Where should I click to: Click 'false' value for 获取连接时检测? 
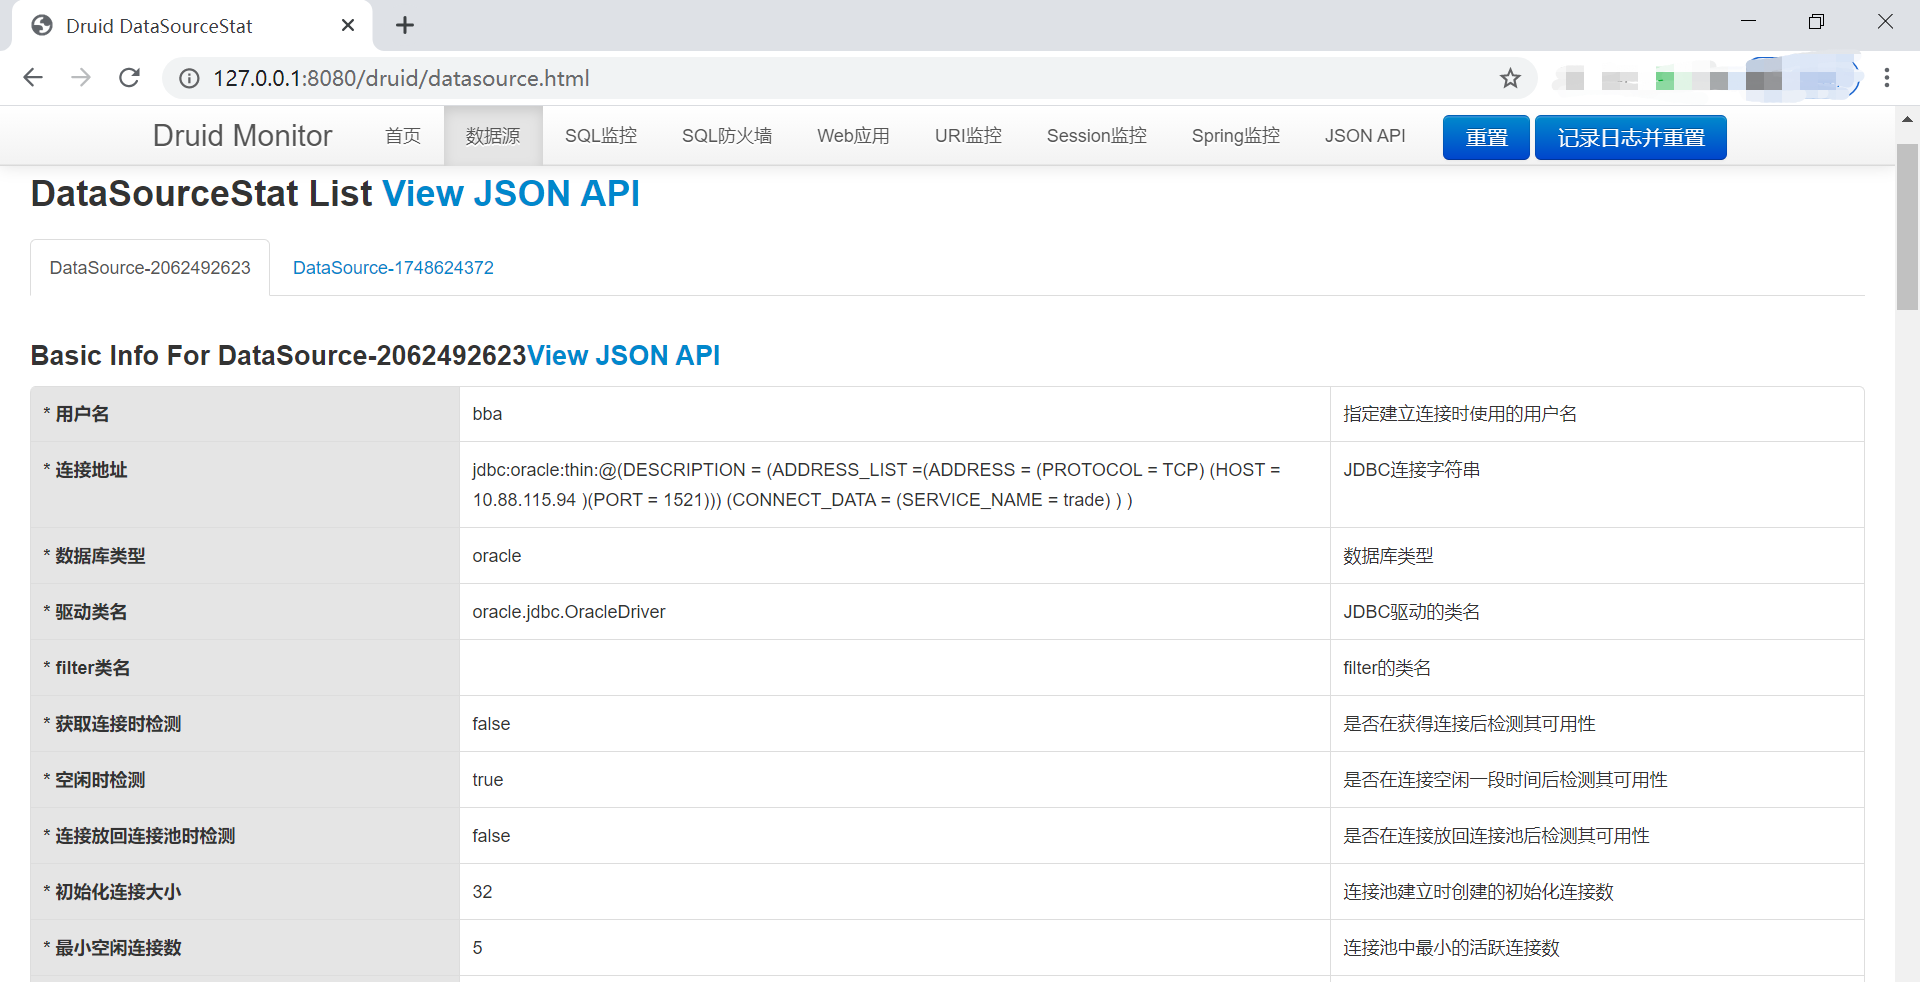click(x=491, y=724)
